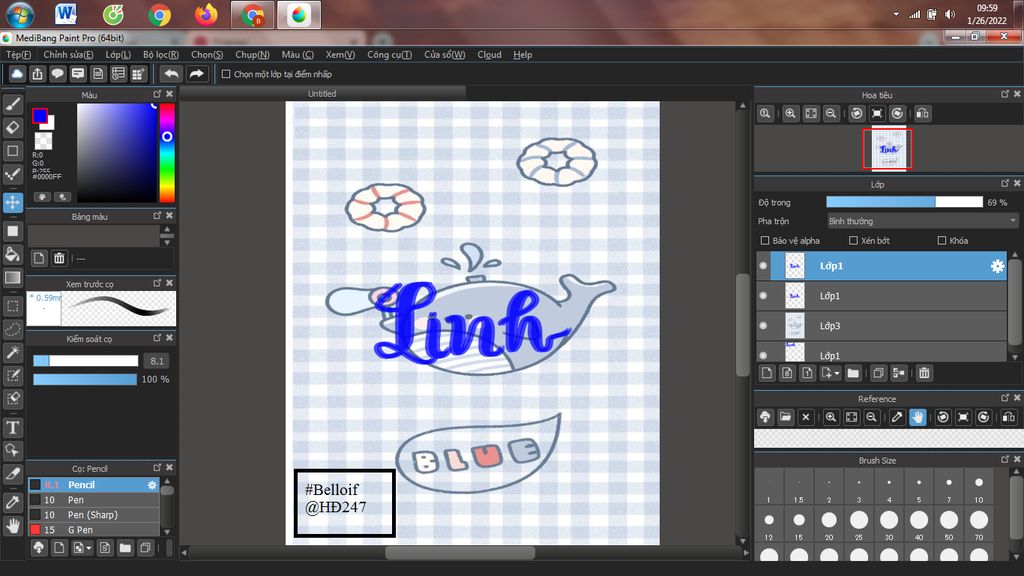Viewport: 1024px width, 576px height.
Task: Open Word from the taskbar
Action: 65,14
